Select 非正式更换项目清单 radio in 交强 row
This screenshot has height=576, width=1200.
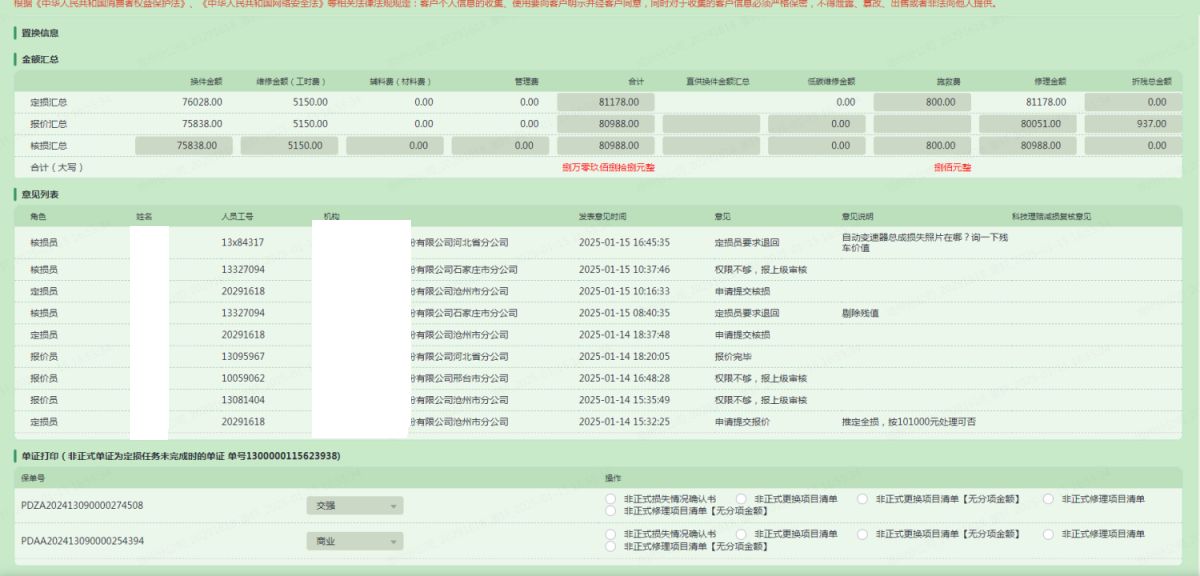click(741, 499)
